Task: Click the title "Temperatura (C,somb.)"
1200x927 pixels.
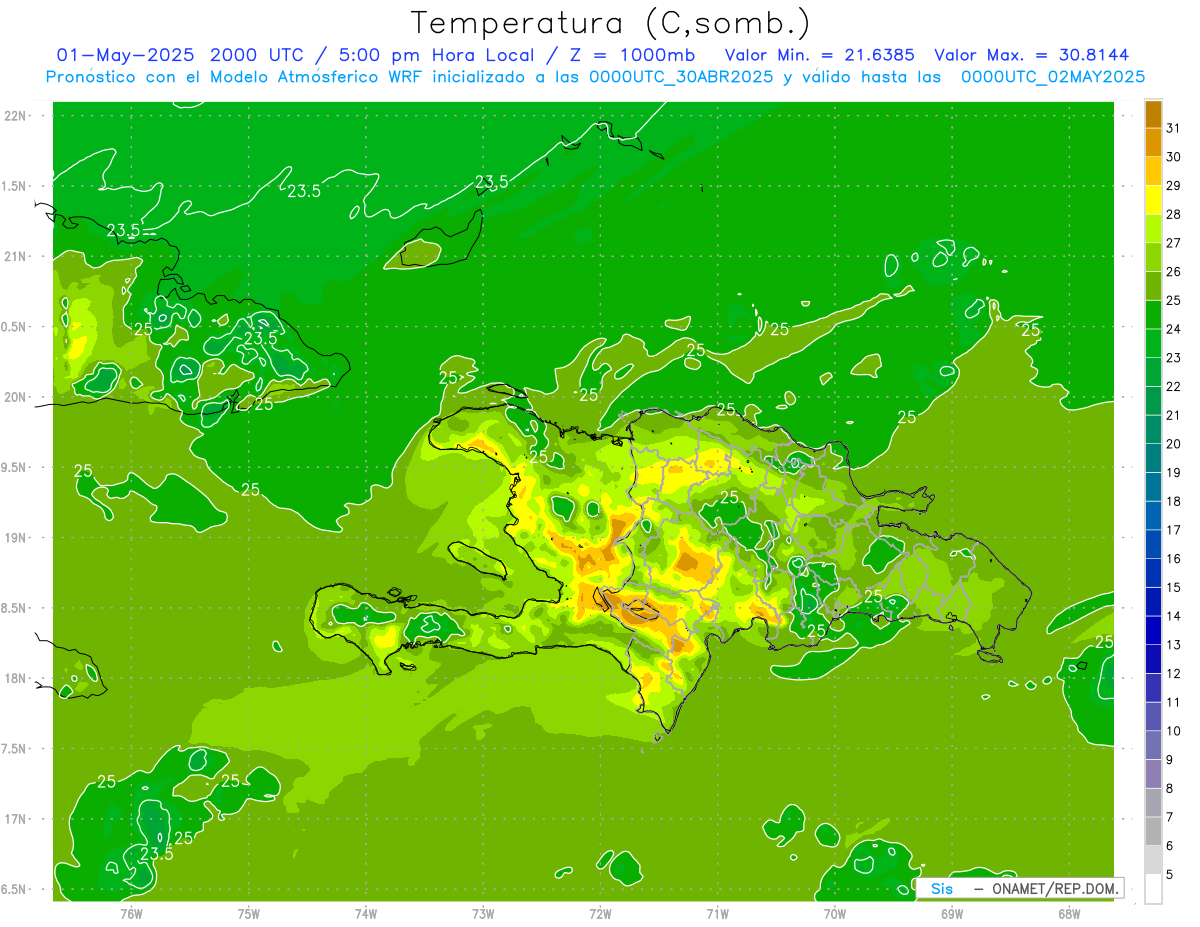Action: pos(611,23)
